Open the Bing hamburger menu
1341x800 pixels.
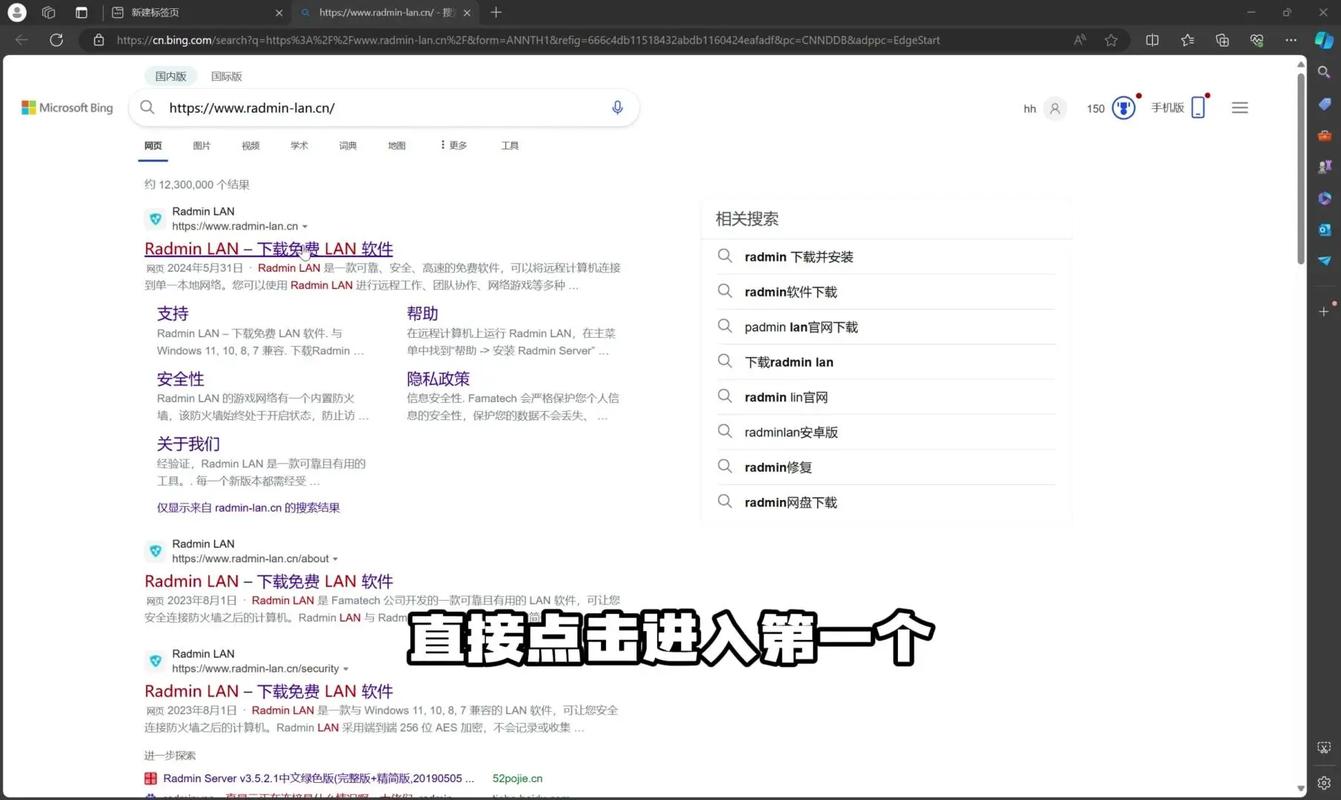[x=1240, y=108]
